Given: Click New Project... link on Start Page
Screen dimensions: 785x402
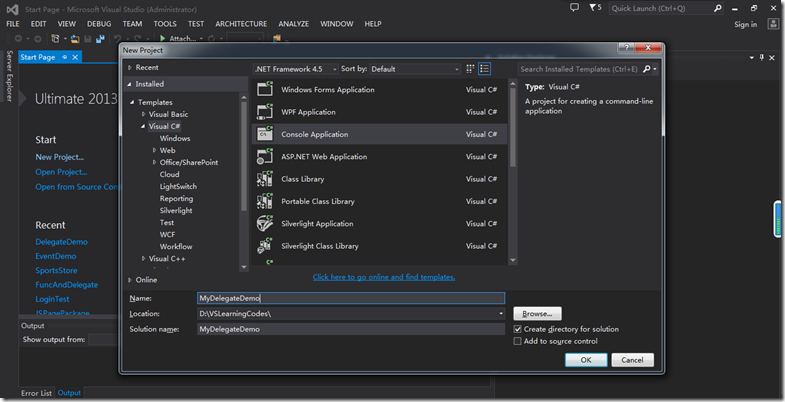Looking at the screenshot, I should click(60, 157).
